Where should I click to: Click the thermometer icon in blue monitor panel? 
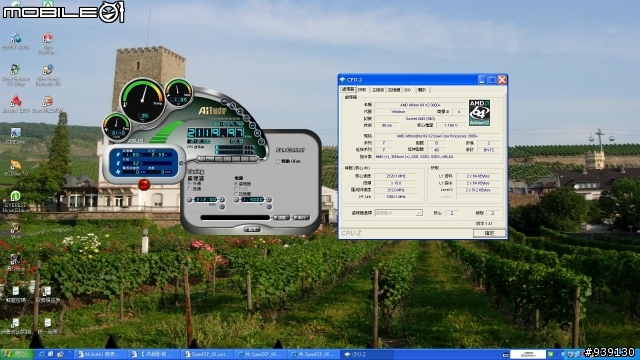(x=118, y=163)
